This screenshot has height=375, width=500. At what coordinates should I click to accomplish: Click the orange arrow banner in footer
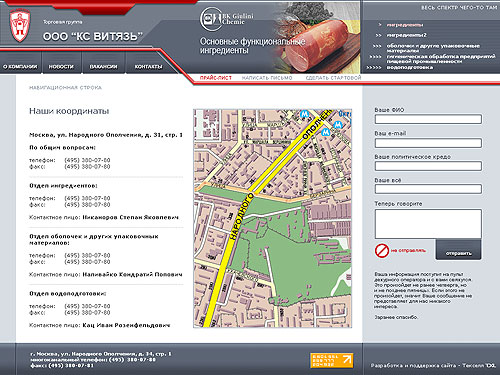click(332, 360)
